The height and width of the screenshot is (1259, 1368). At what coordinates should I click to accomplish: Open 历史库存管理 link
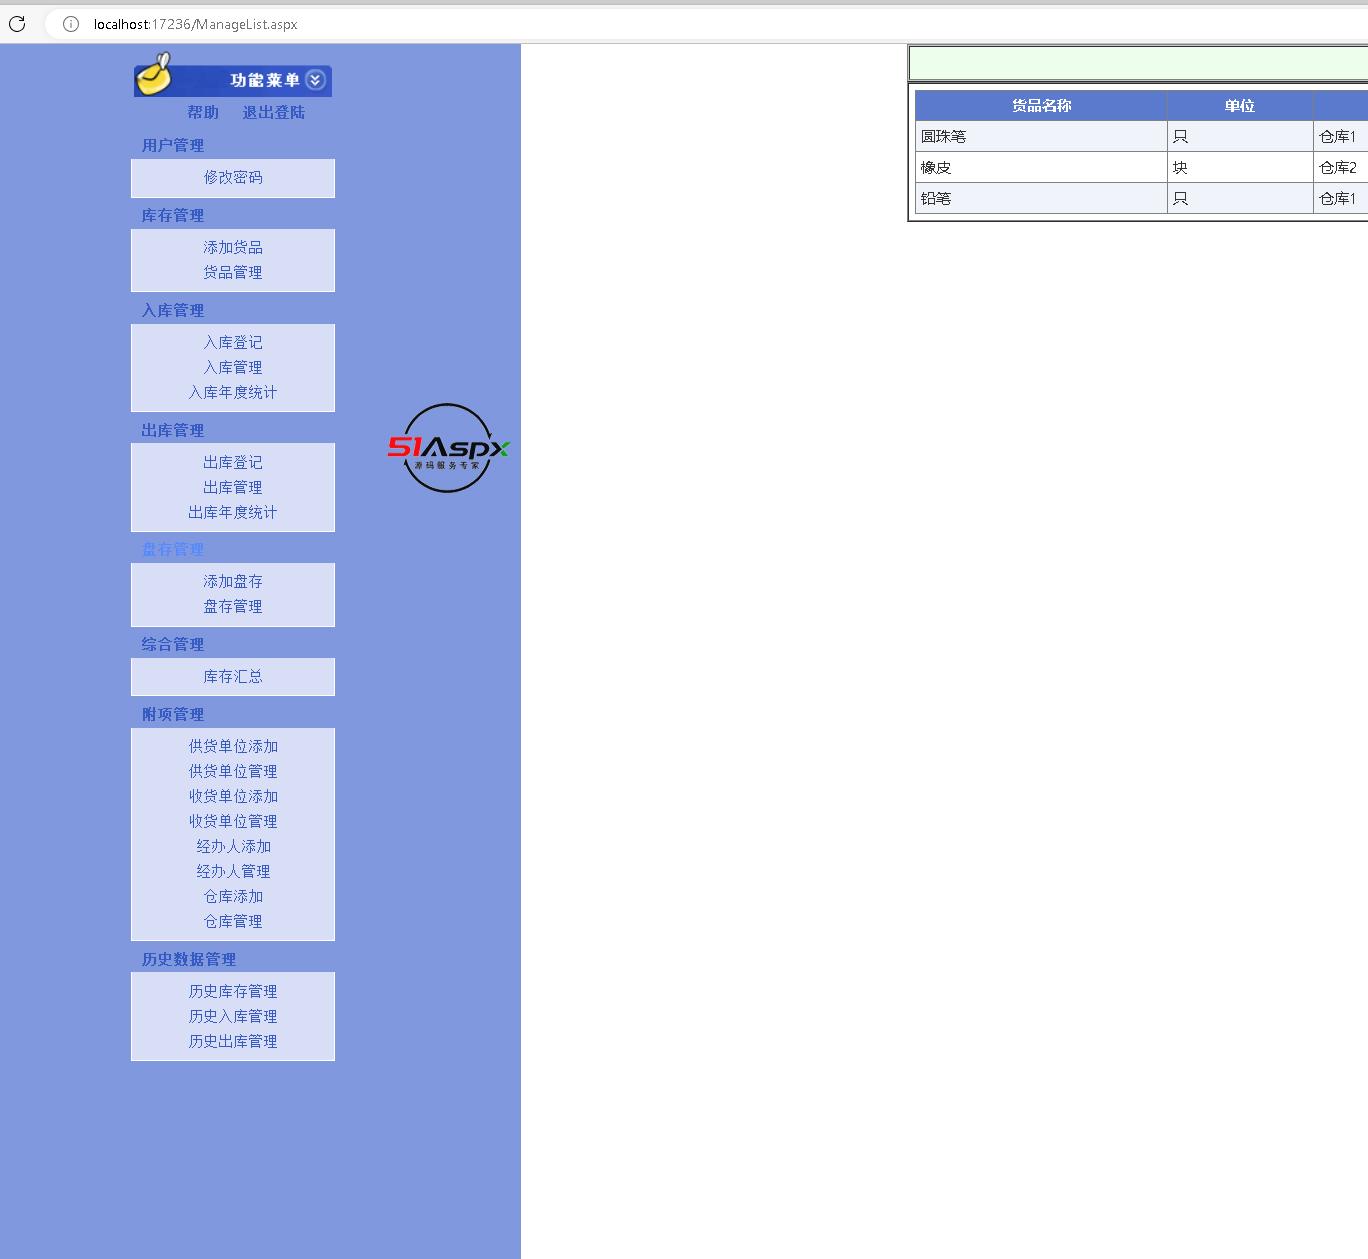[233, 991]
